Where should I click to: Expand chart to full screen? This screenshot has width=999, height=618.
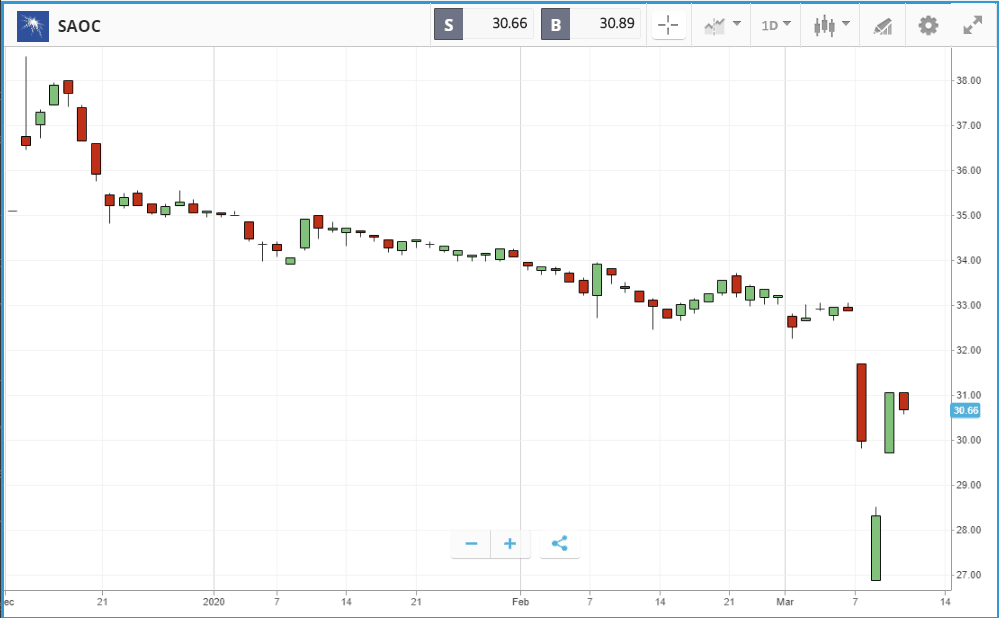pyautogui.click(x=973, y=25)
